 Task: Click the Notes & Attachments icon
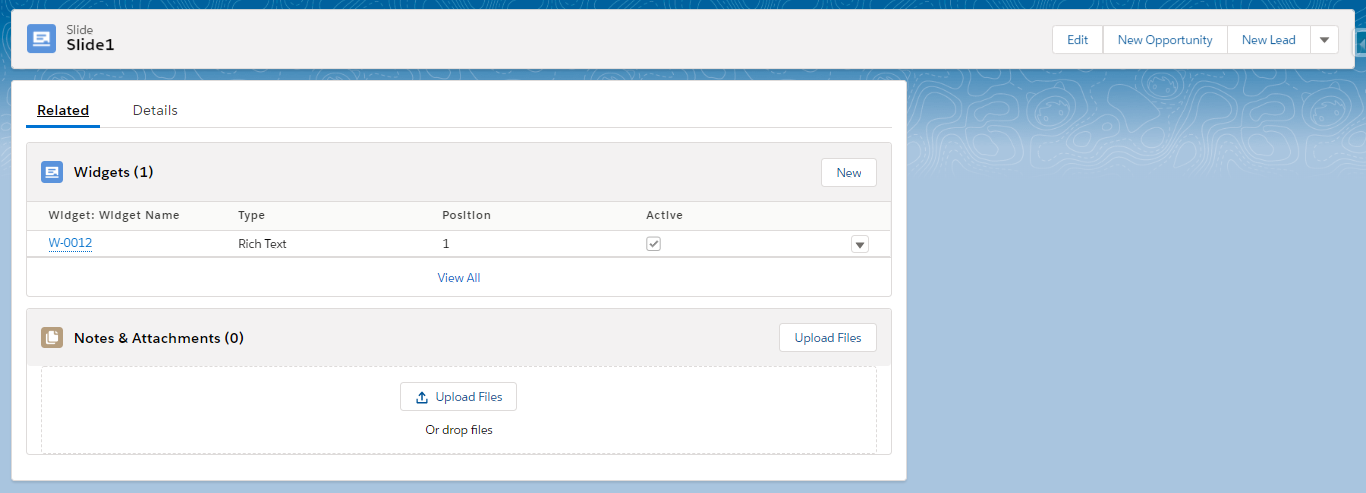click(52, 338)
